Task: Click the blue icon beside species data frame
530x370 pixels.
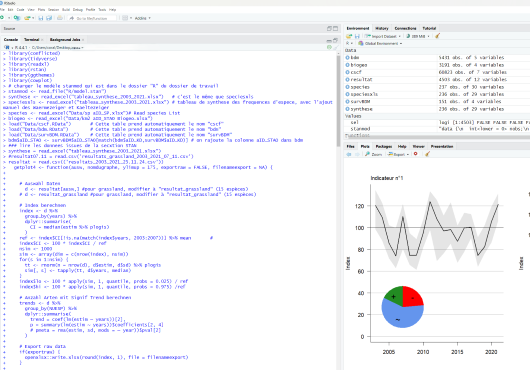Action: [347, 87]
